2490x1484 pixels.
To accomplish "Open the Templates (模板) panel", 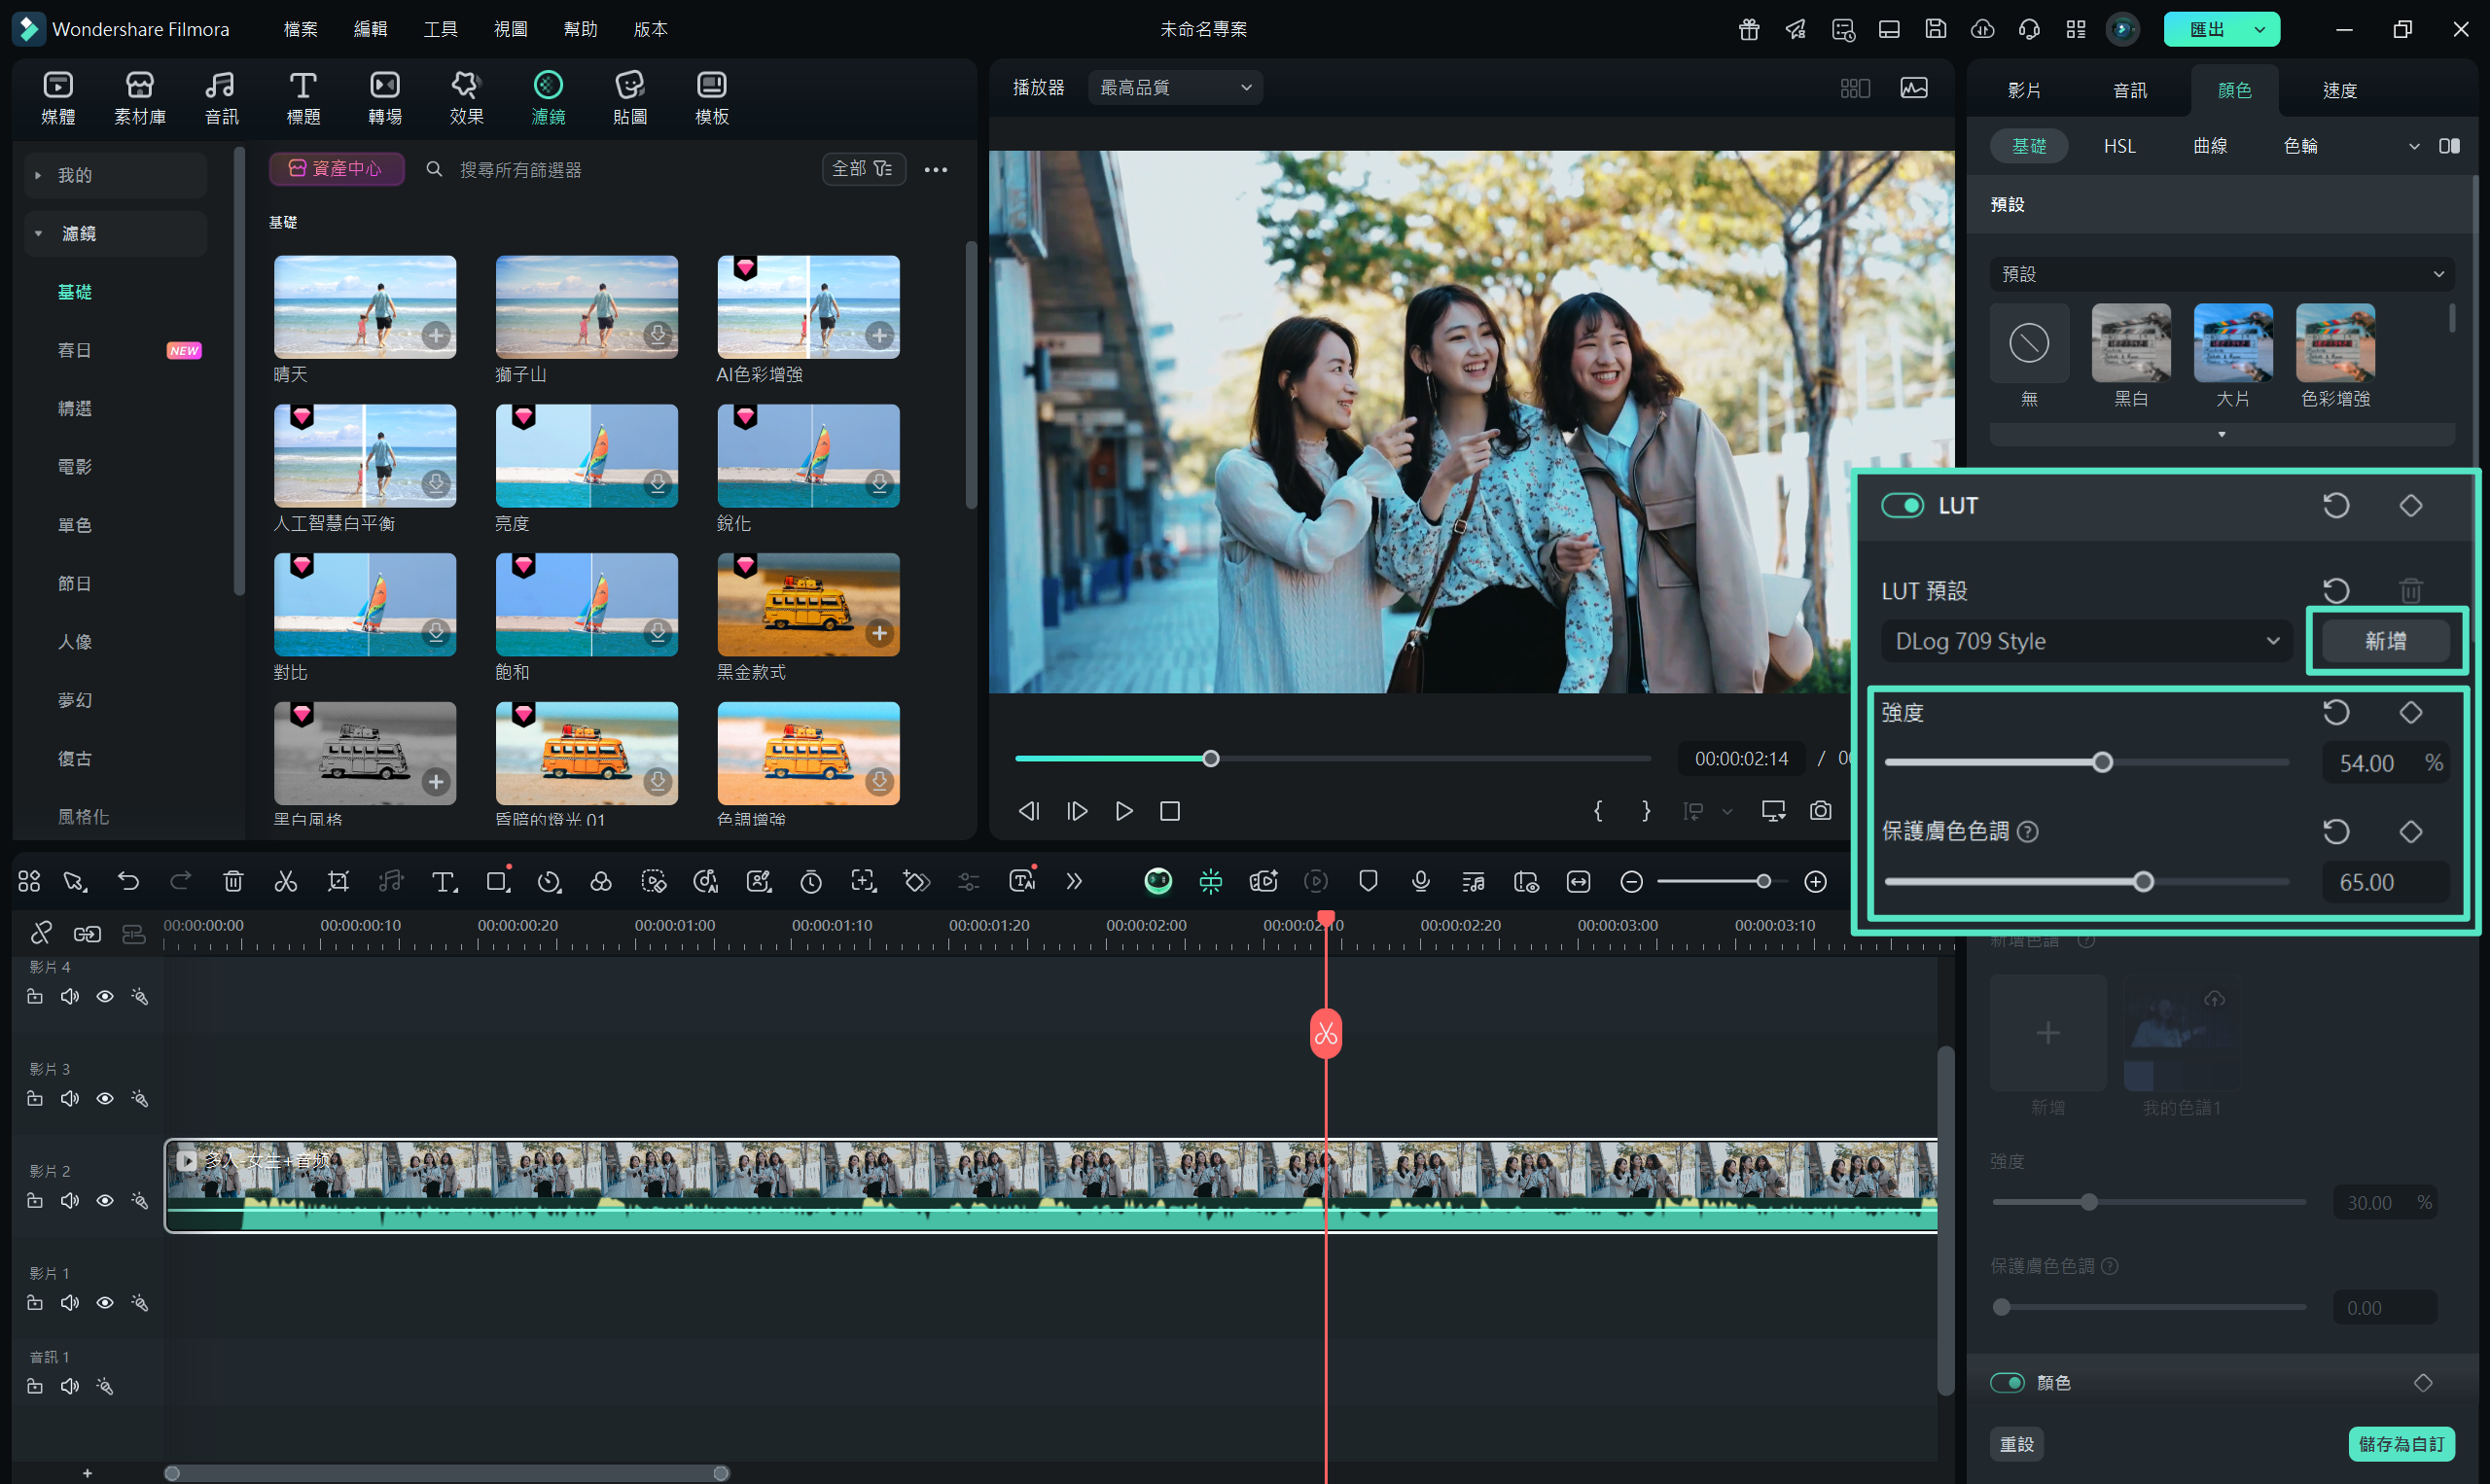I will point(712,98).
